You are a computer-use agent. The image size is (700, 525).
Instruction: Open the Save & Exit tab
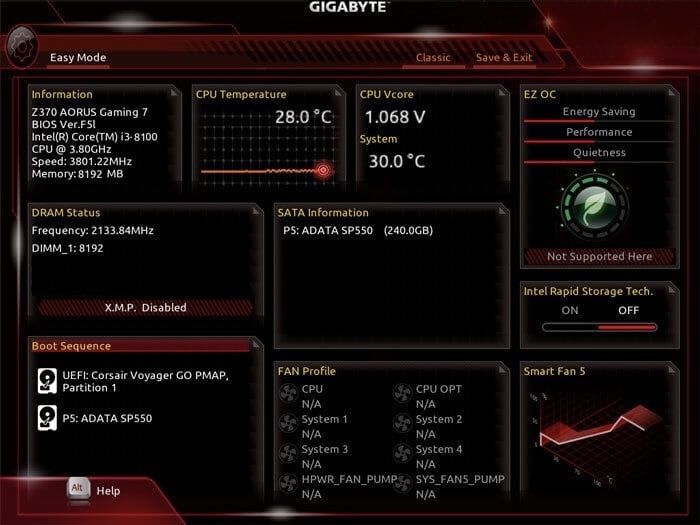pos(504,58)
